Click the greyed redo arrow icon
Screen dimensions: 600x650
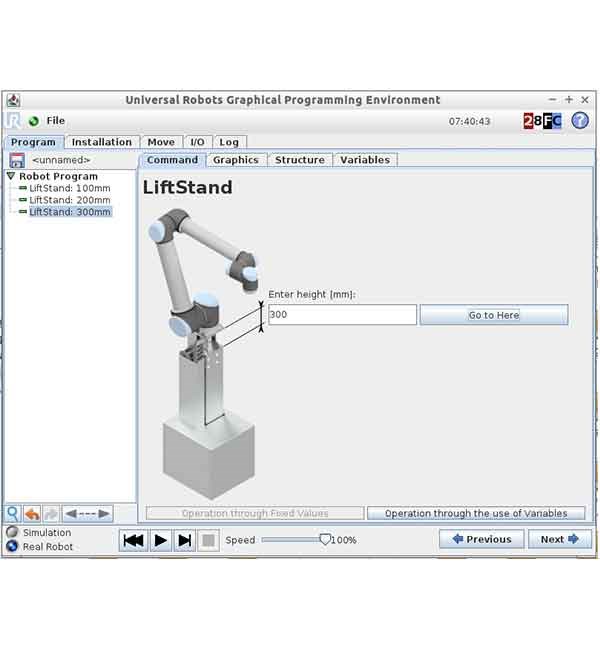click(51, 514)
